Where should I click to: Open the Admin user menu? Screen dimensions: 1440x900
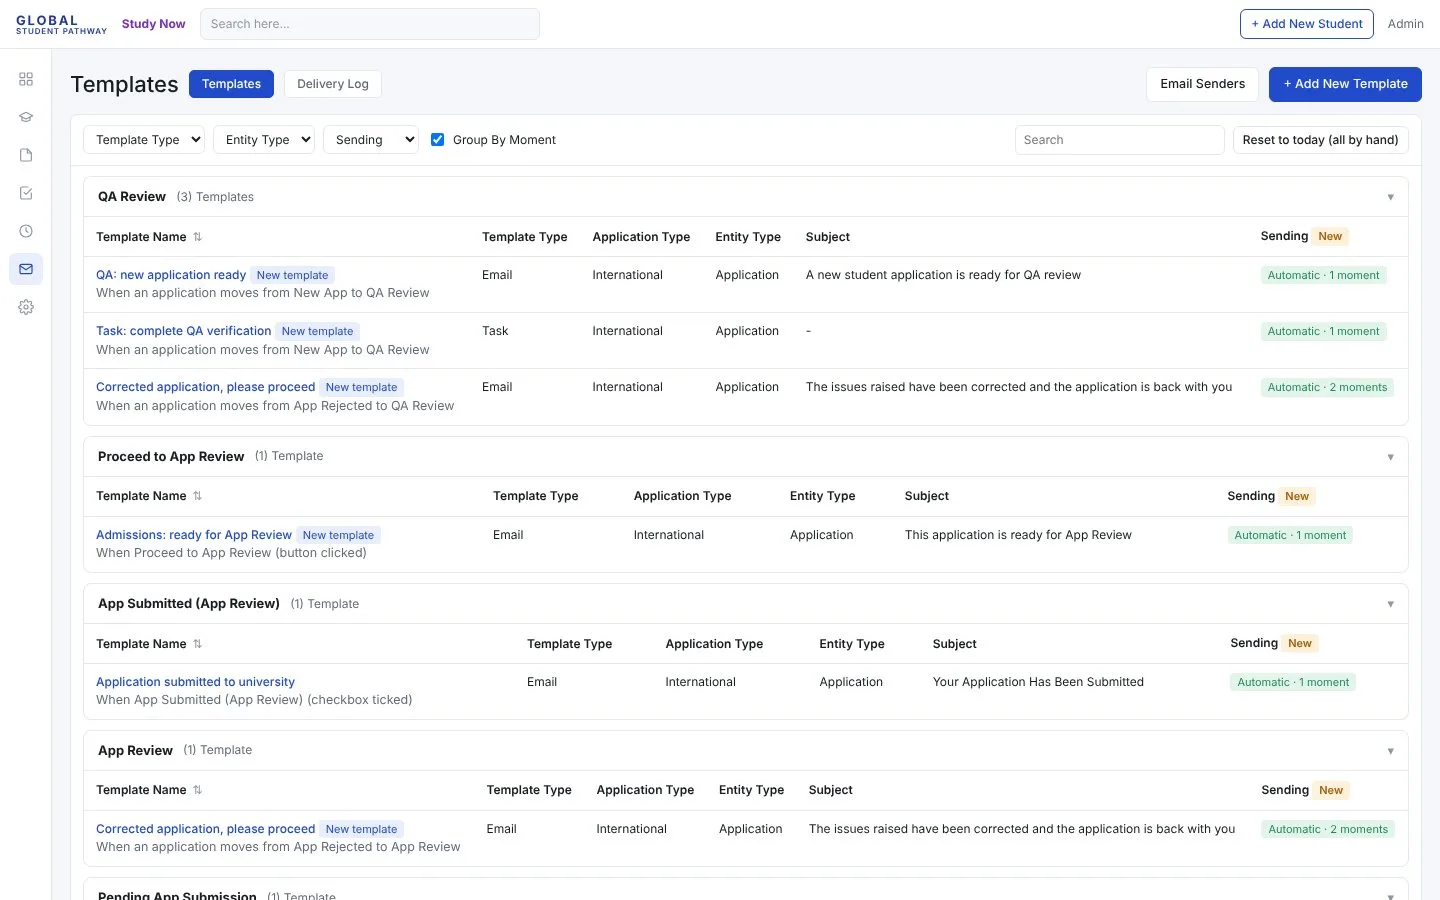pyautogui.click(x=1405, y=24)
